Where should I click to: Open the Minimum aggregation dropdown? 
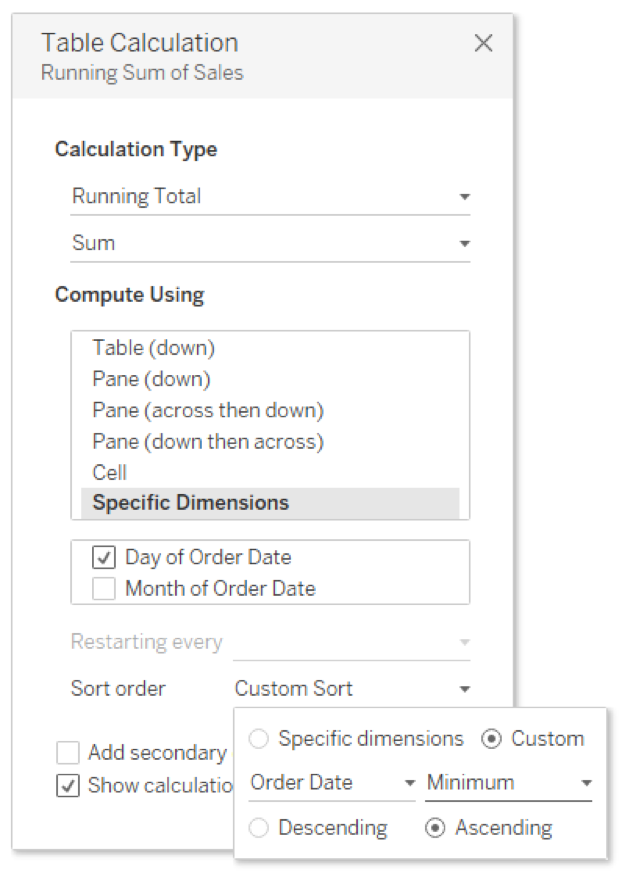point(508,783)
